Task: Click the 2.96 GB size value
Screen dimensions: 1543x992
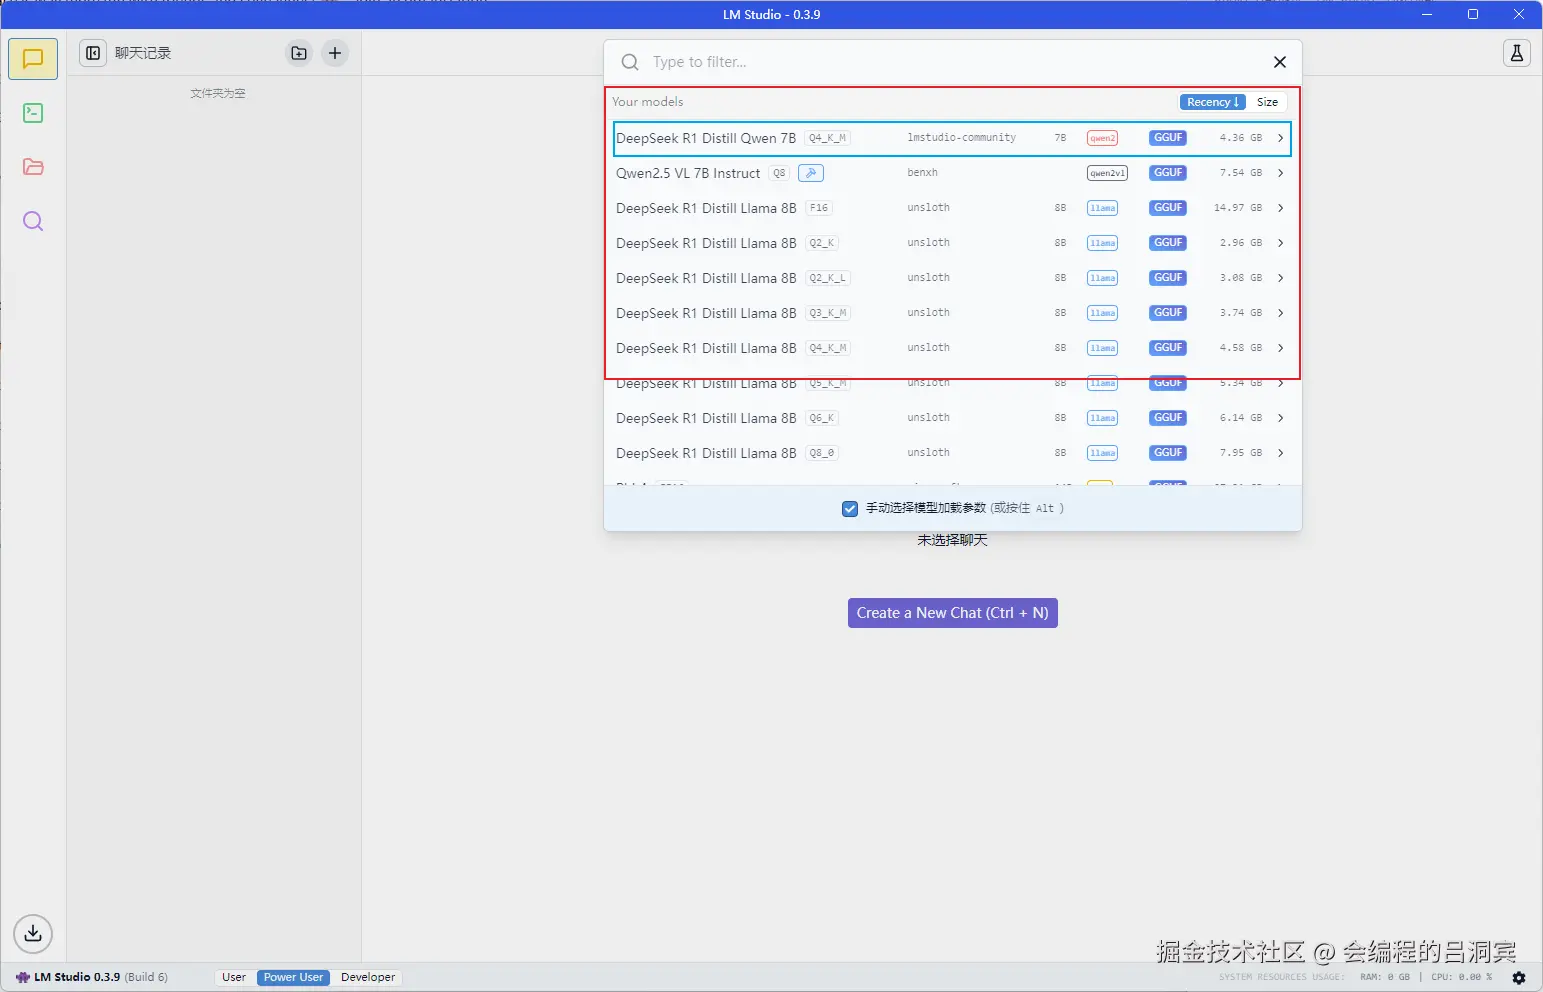Action: tap(1240, 243)
